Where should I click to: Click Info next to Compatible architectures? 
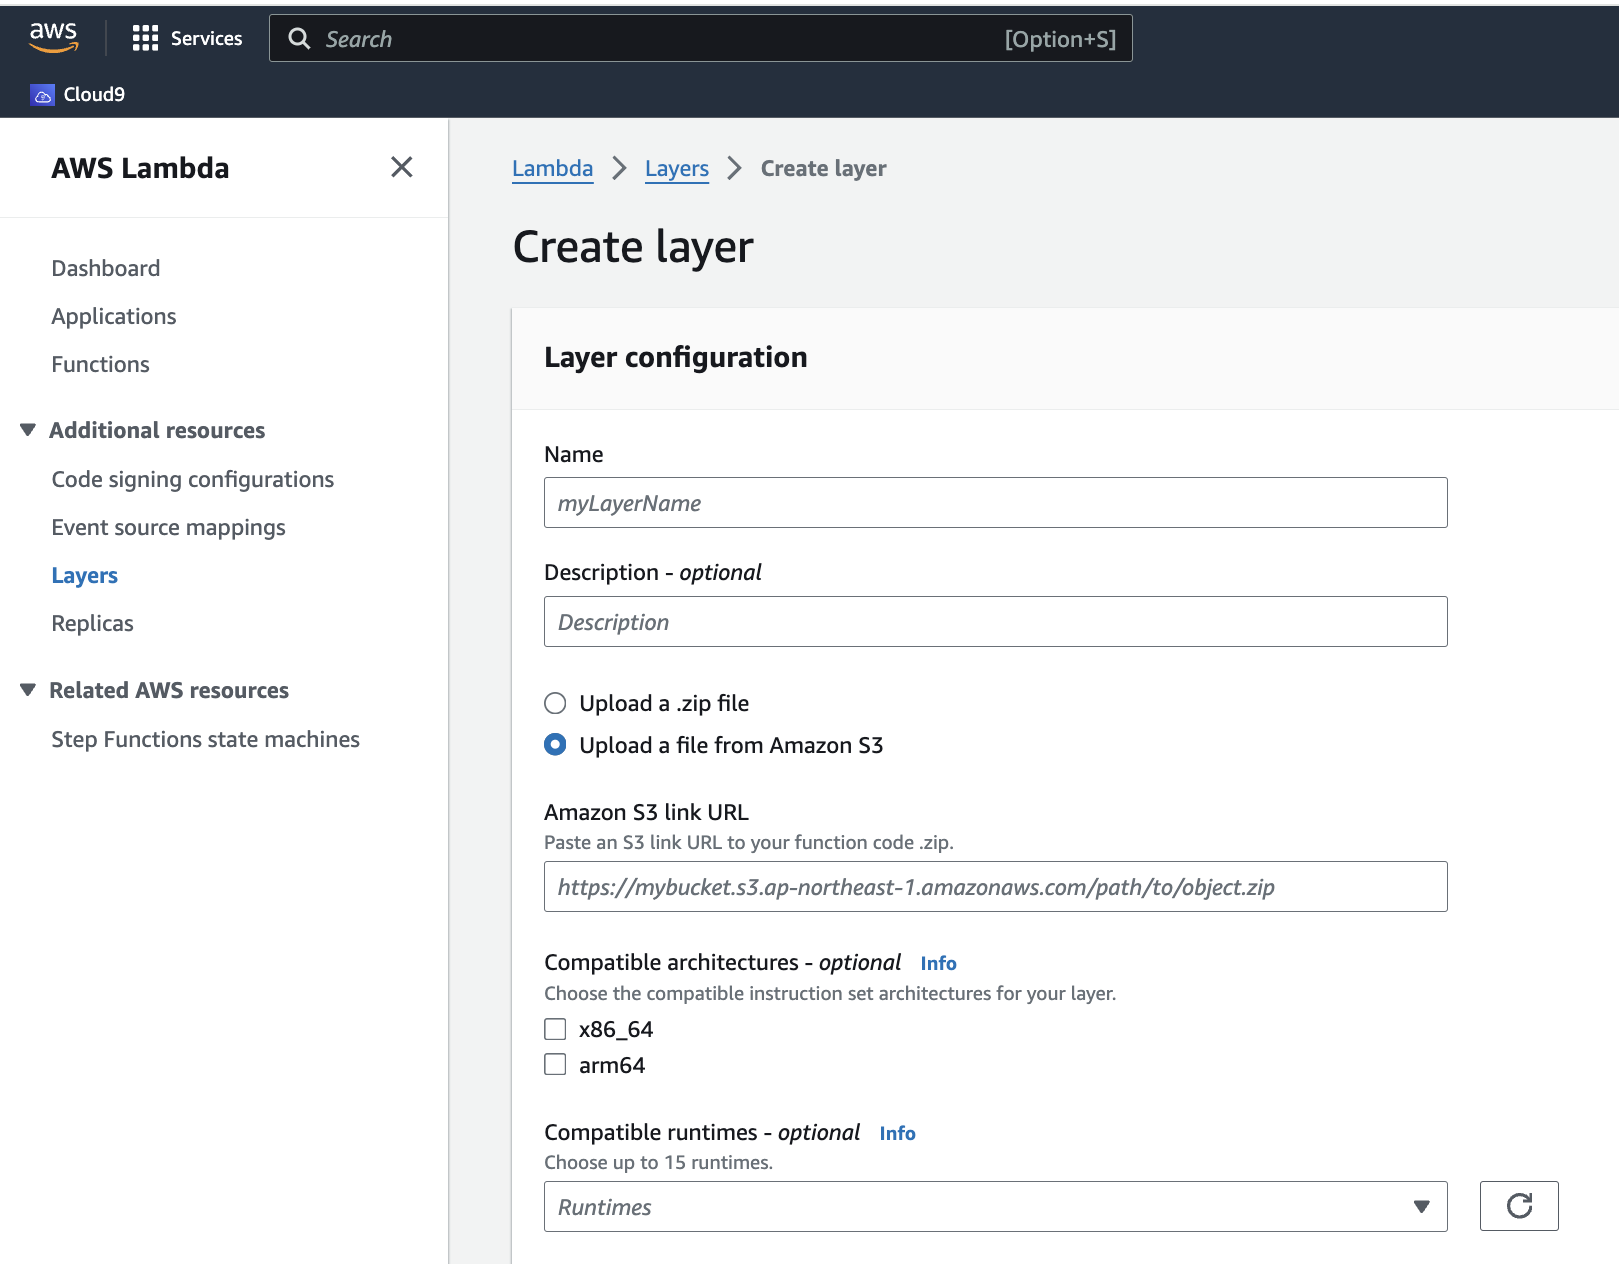point(938,963)
